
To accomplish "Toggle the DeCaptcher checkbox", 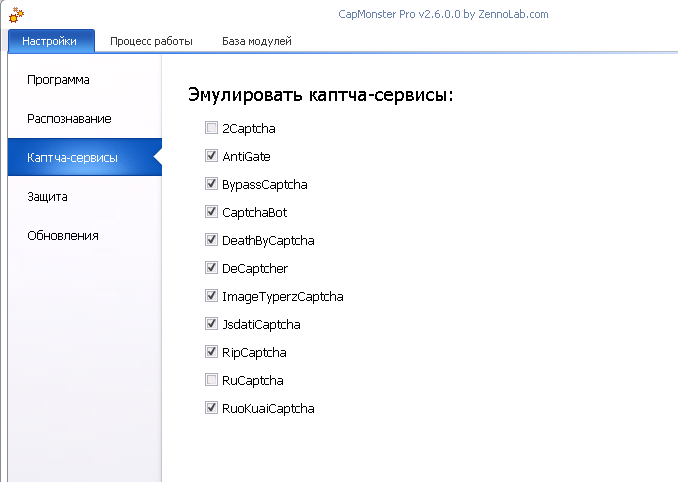I will click(211, 268).
